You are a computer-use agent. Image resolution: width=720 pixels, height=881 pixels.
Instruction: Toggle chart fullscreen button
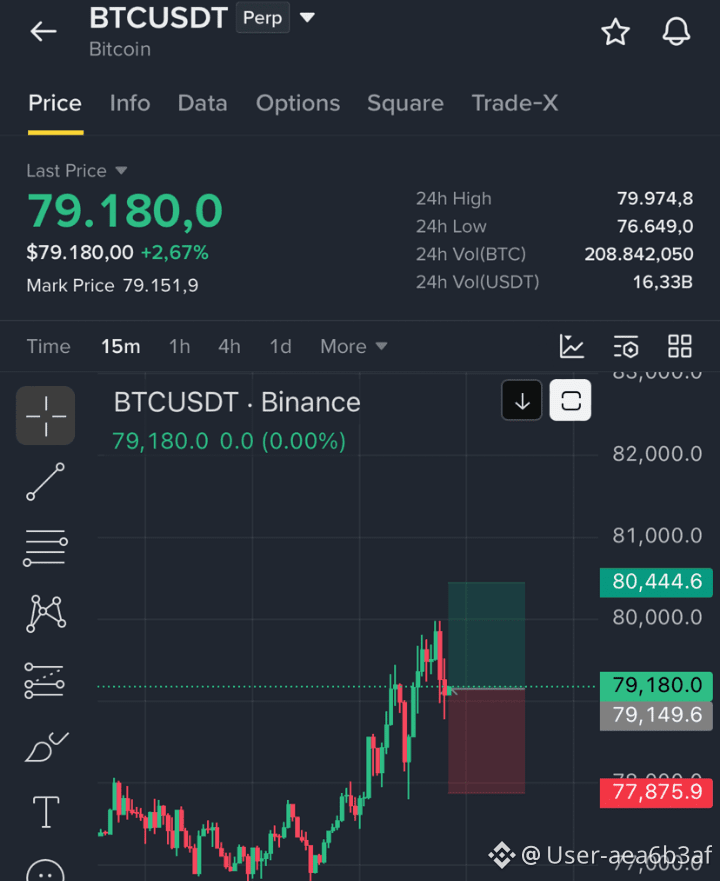click(570, 401)
